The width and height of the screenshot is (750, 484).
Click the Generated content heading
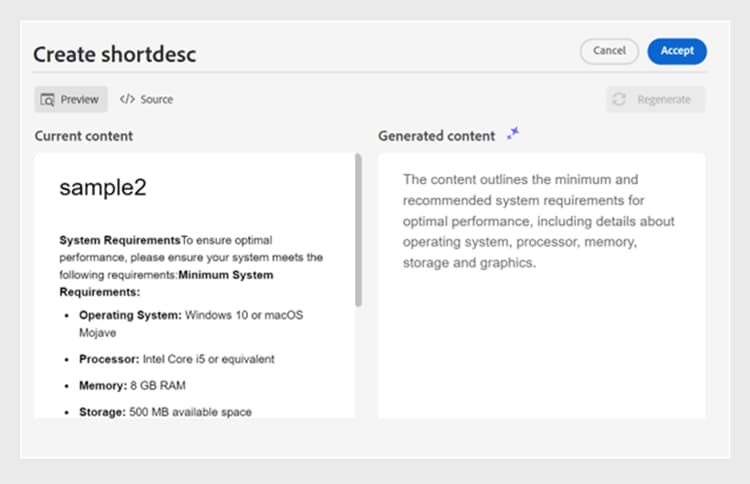click(x=436, y=136)
